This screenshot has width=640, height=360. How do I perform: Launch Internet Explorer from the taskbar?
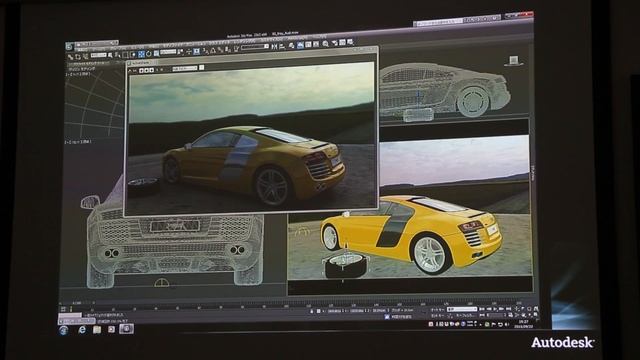[82, 329]
